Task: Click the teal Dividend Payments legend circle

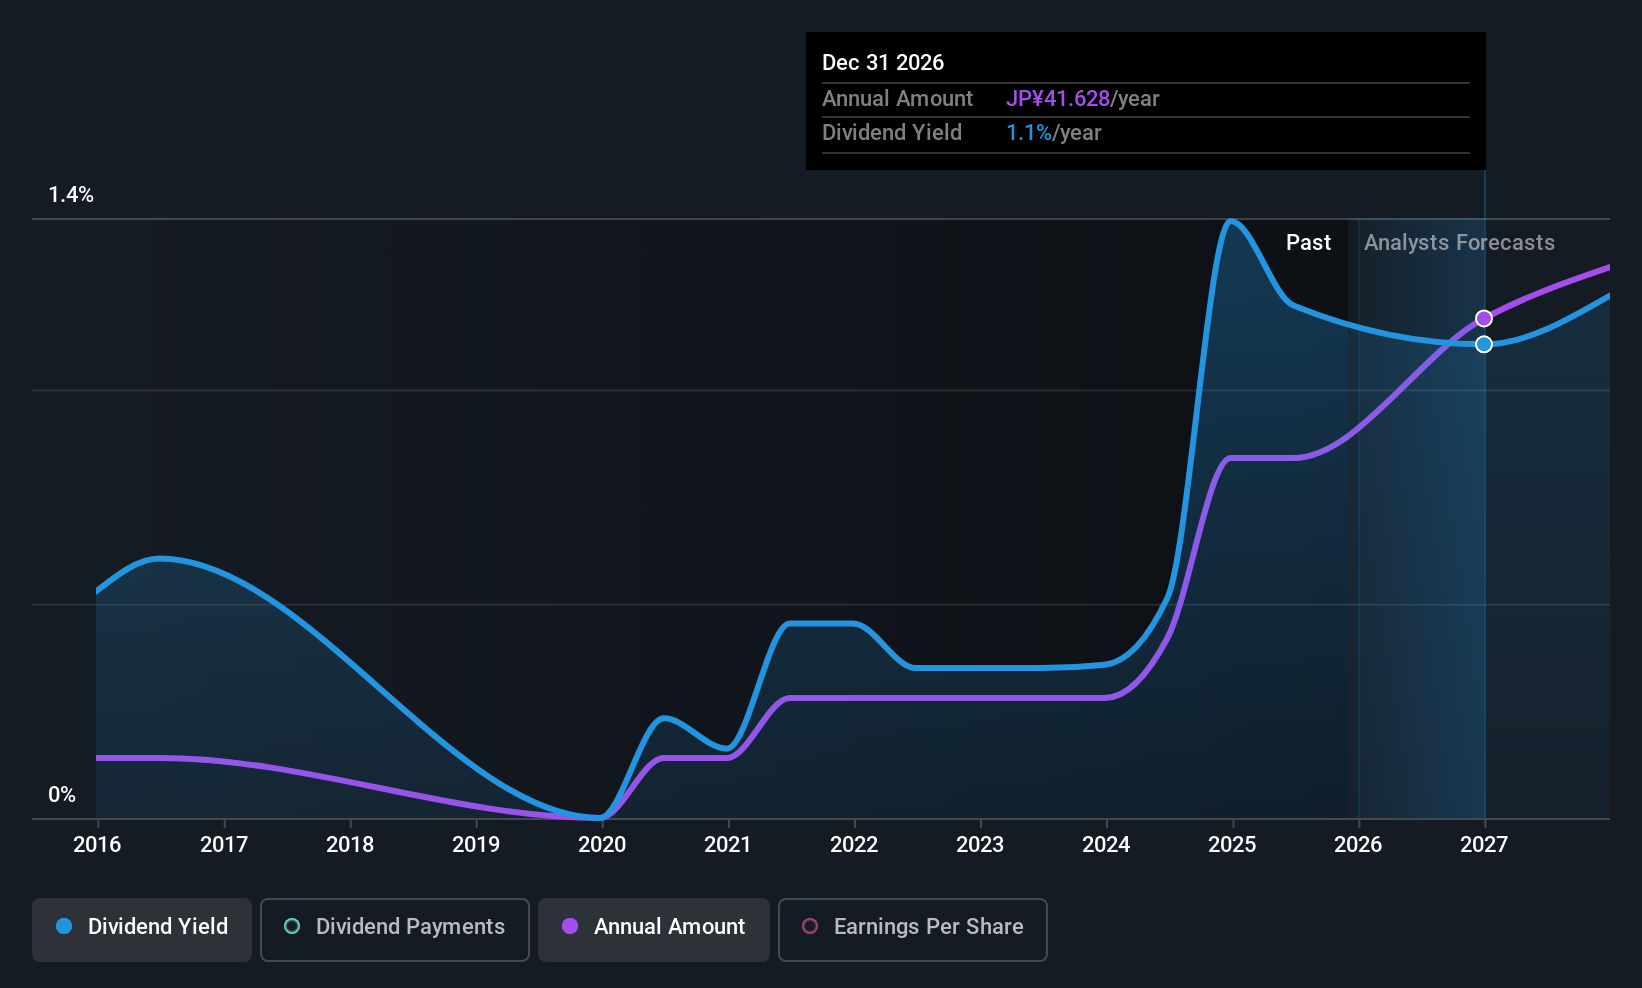Action: click(x=292, y=926)
